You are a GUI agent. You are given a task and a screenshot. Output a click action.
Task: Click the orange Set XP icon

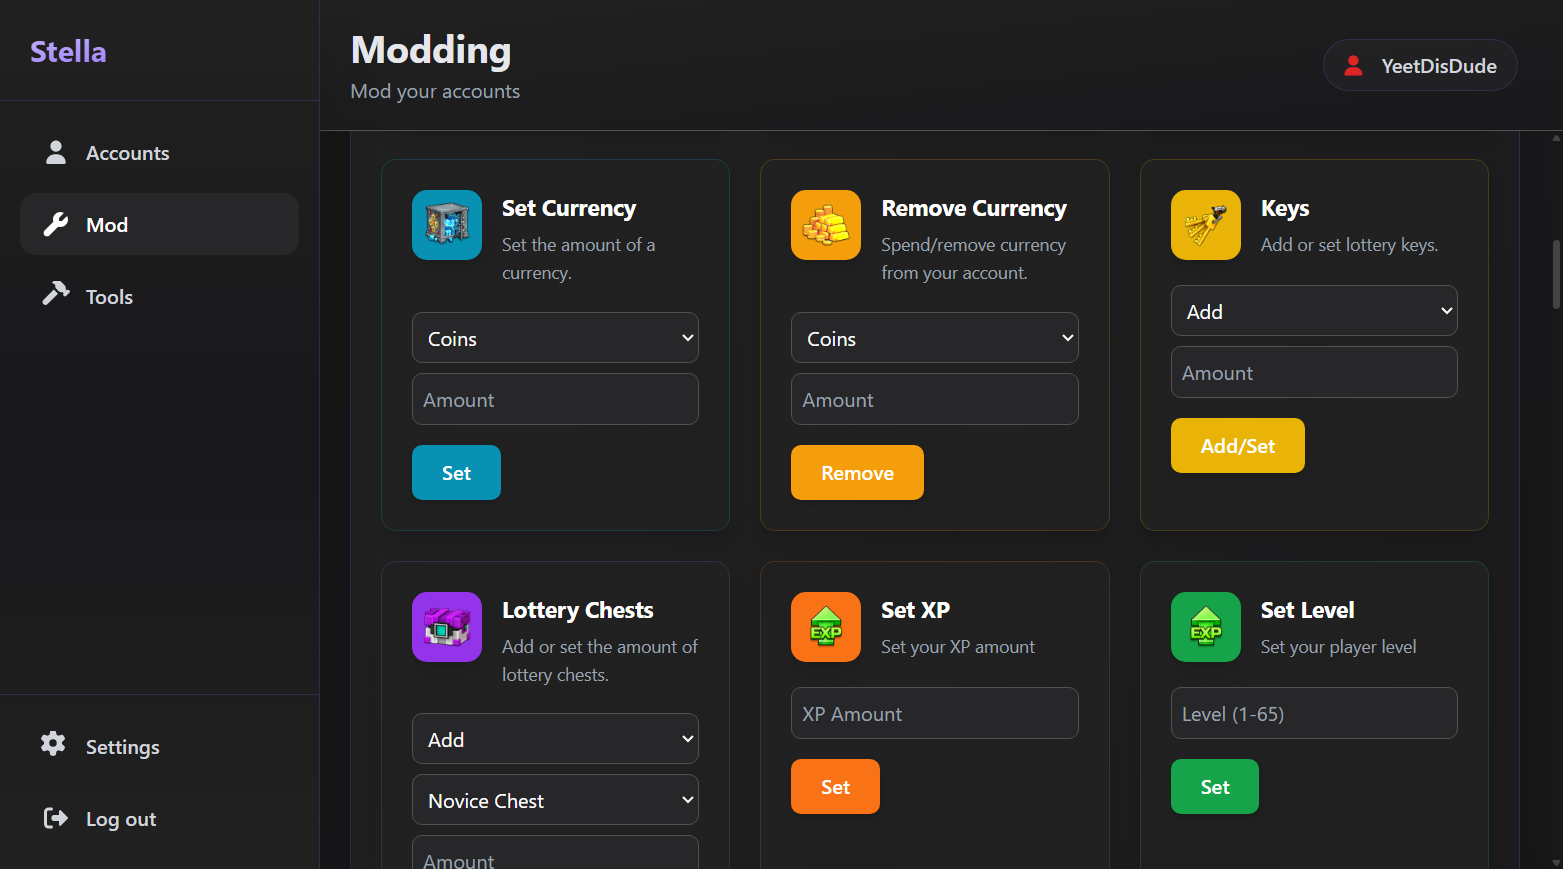coord(826,627)
